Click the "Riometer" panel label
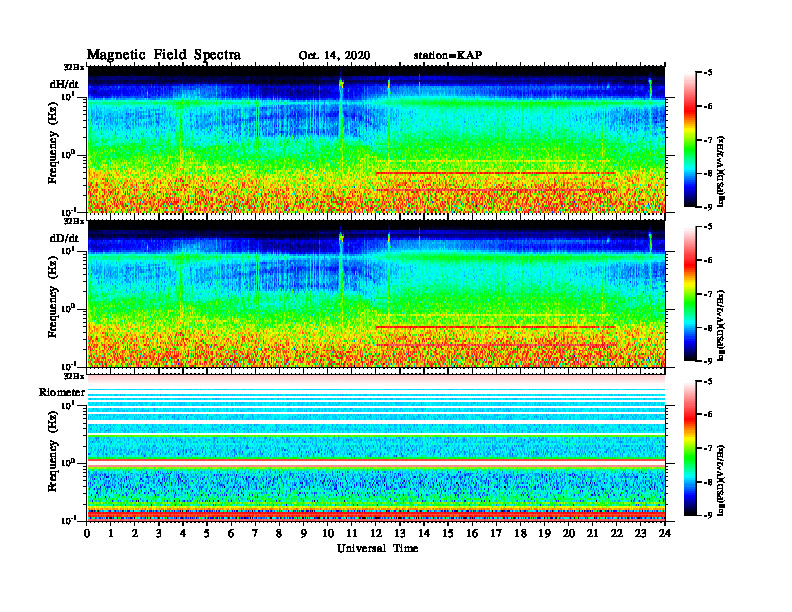This screenshot has height=612, width=792. click(62, 392)
